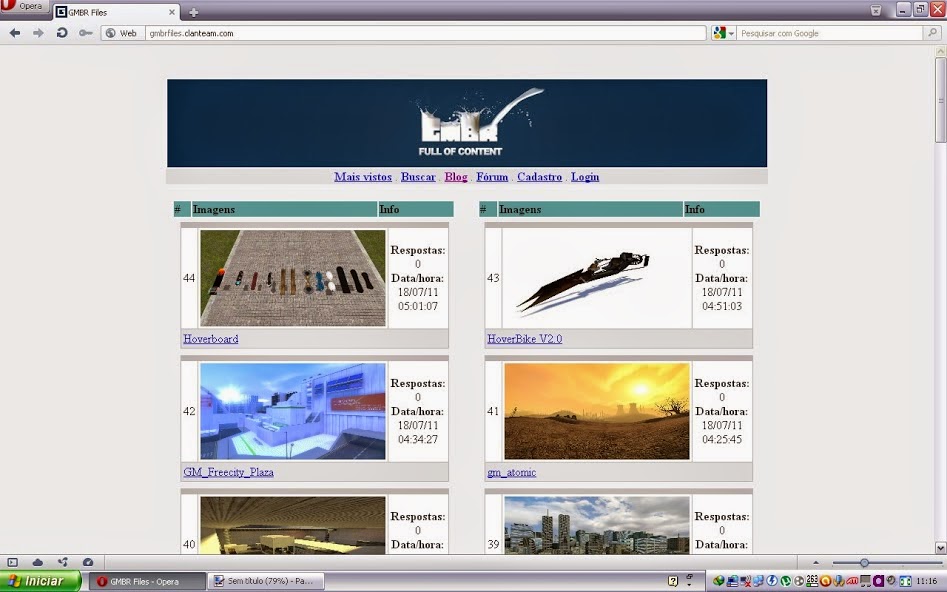Click the search magnifier icon
The height and width of the screenshot is (592, 947).
point(932,33)
